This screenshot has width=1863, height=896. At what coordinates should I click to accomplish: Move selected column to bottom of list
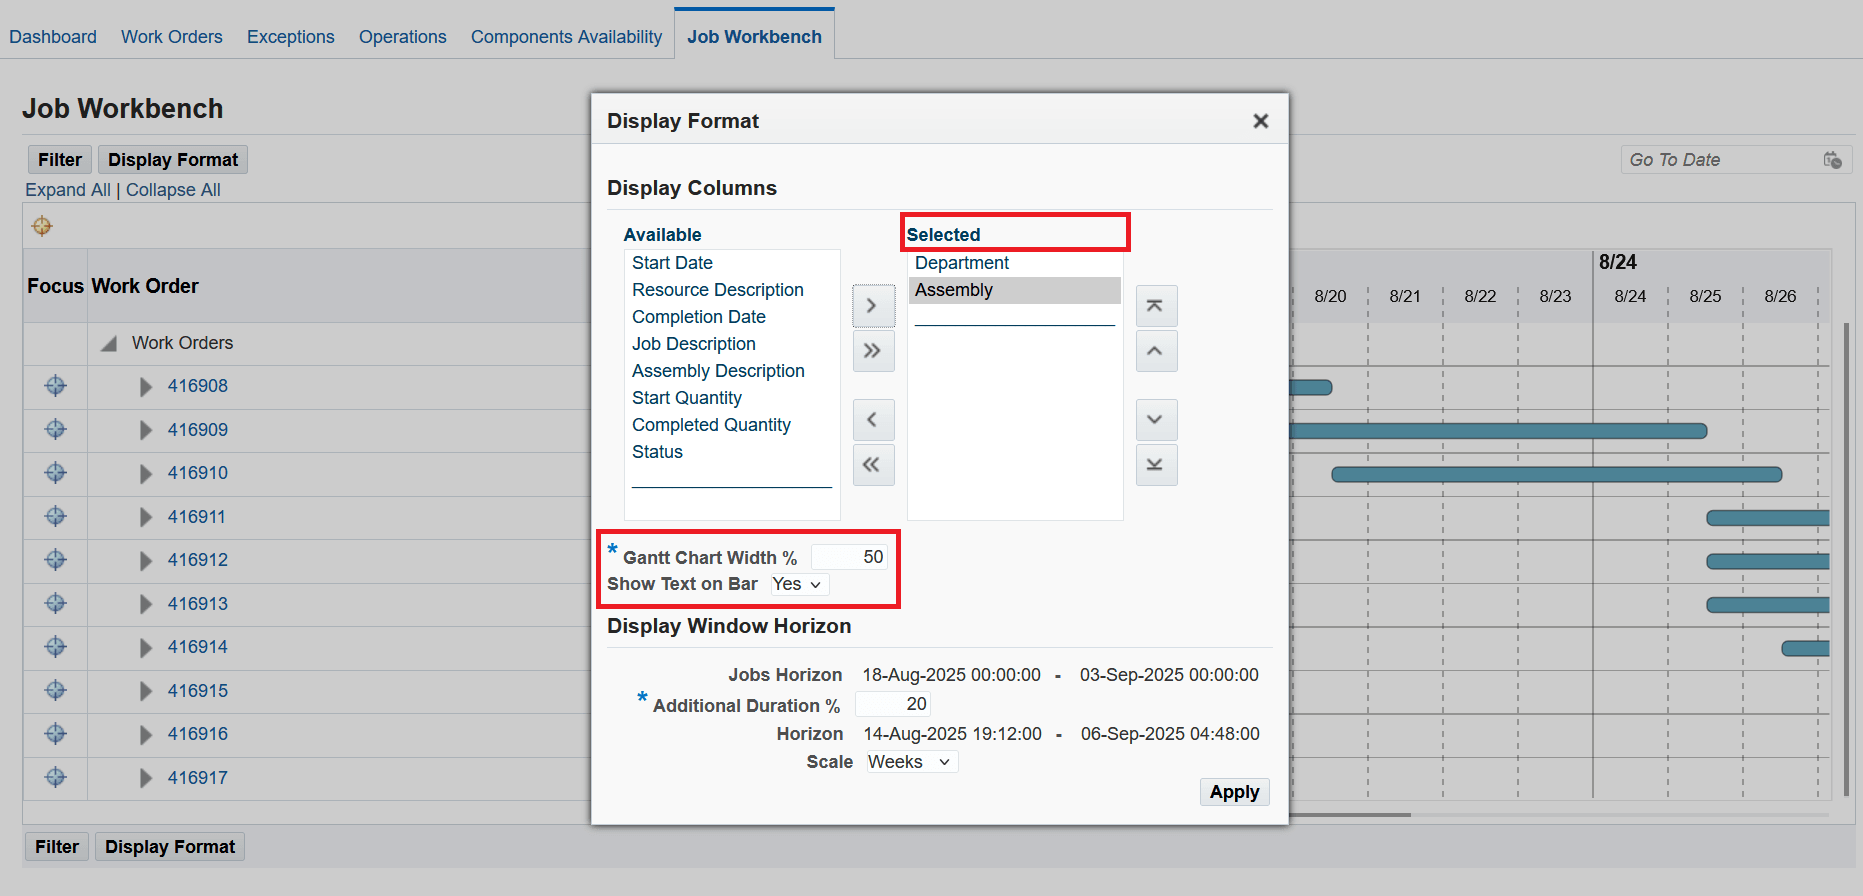[1155, 465]
